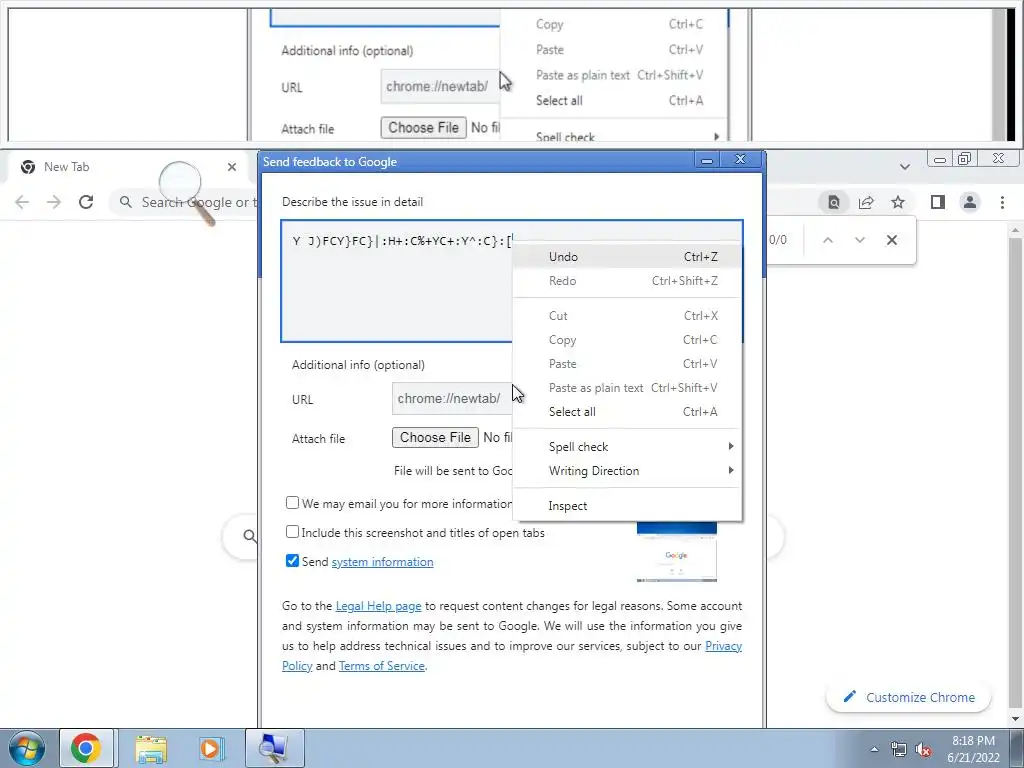Open Chrome three-dot menu
Screen dimensions: 1024x768
[1002, 202]
